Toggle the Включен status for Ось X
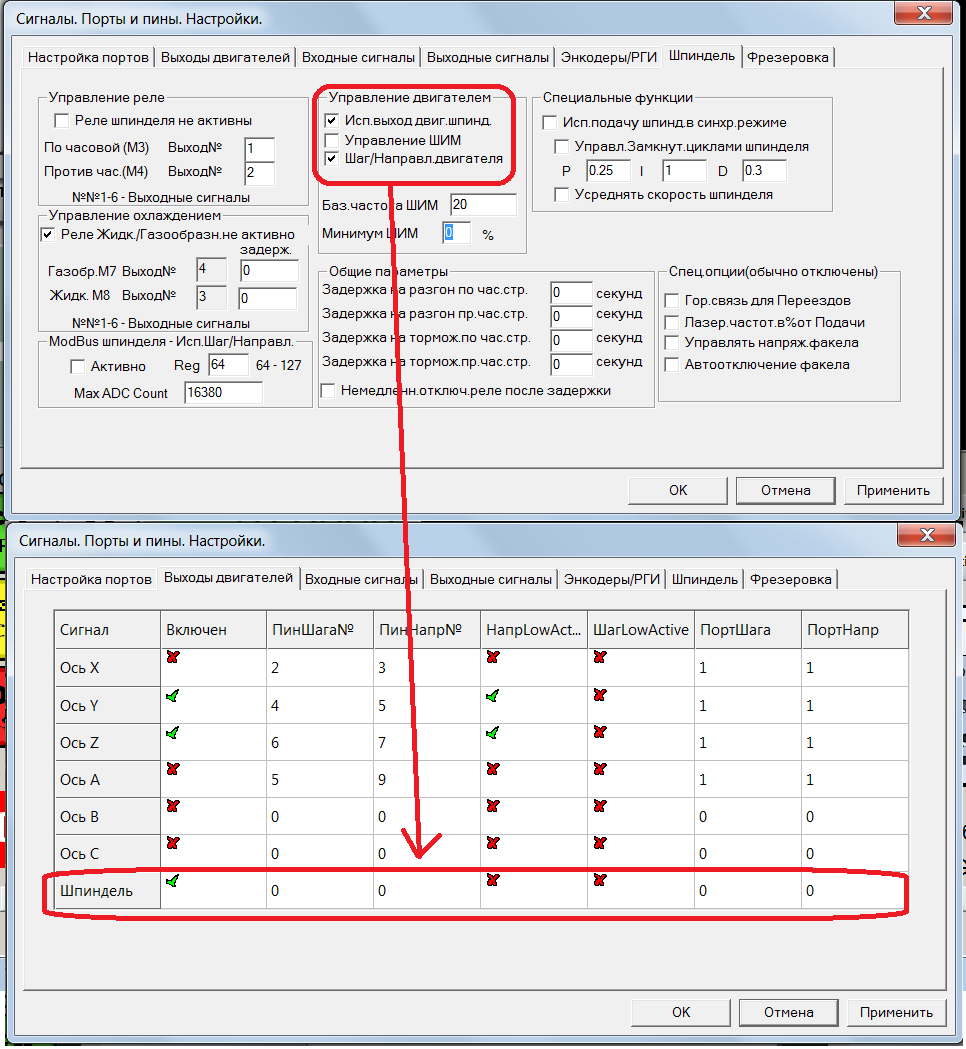 (173, 657)
